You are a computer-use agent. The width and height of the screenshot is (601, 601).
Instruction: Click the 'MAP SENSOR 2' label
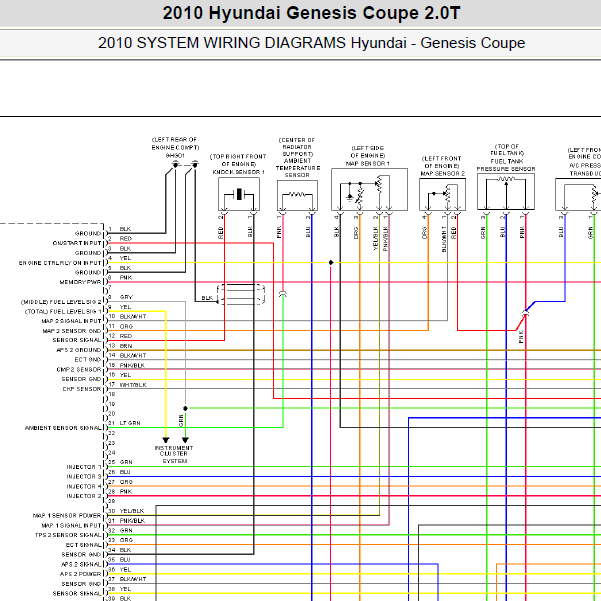click(x=442, y=174)
